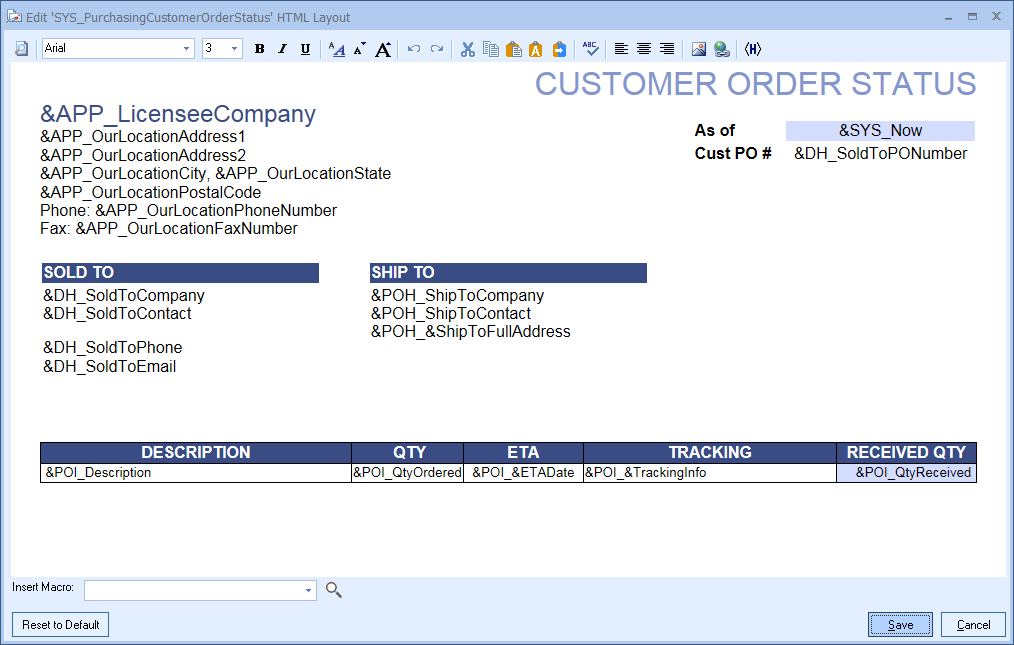Run the spell check tool
Screen dimensions: 1014x645
(x=591, y=49)
